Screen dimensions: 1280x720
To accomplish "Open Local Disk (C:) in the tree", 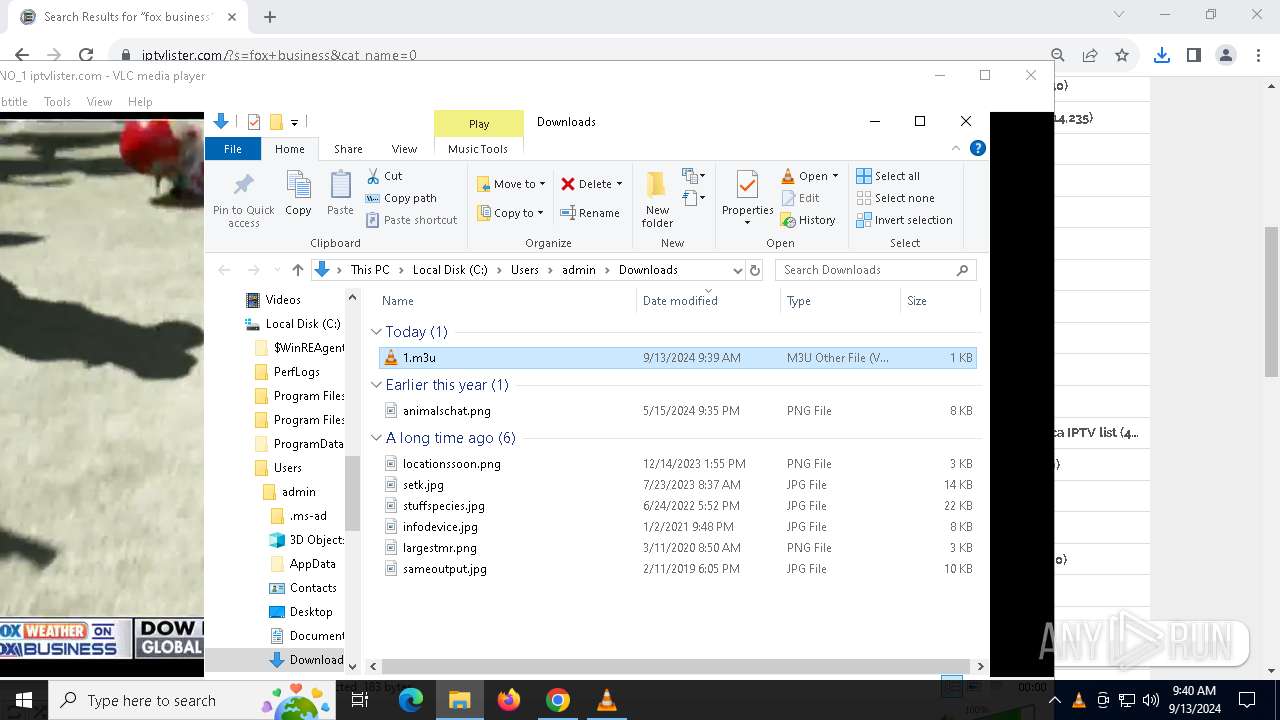I will click(293, 324).
